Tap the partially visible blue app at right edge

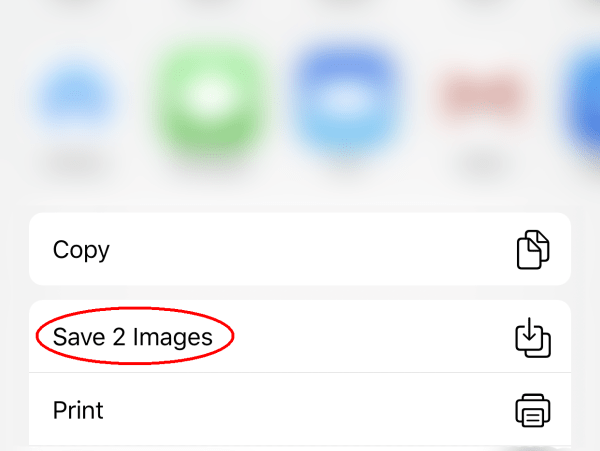[585, 95]
